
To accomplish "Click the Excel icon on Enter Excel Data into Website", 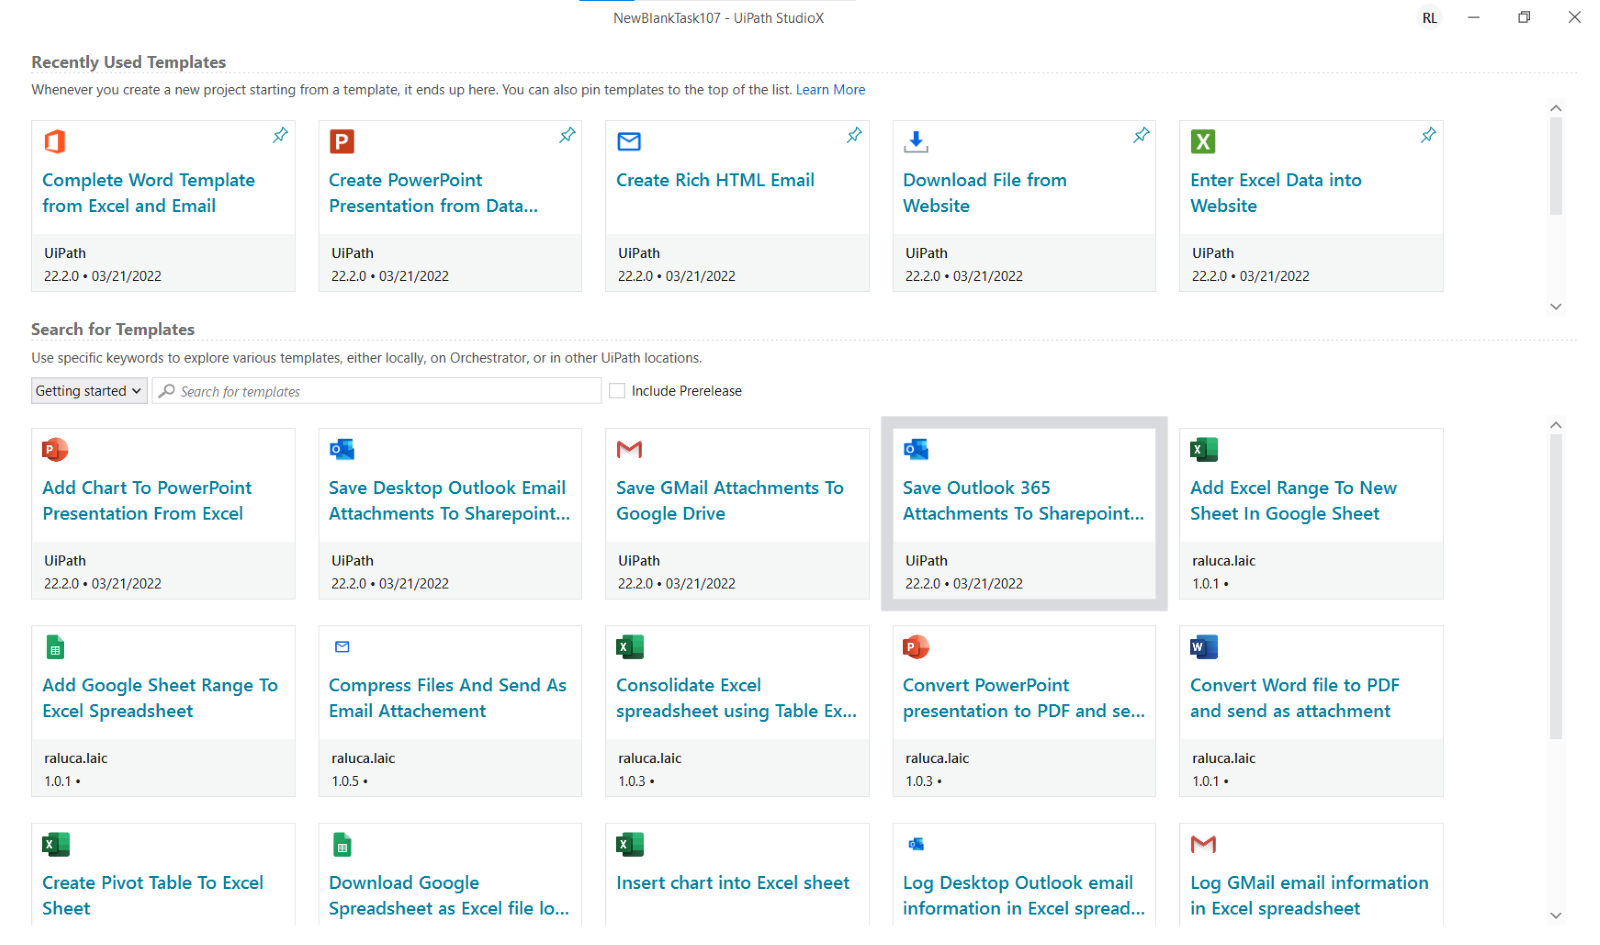I will [x=1203, y=142].
